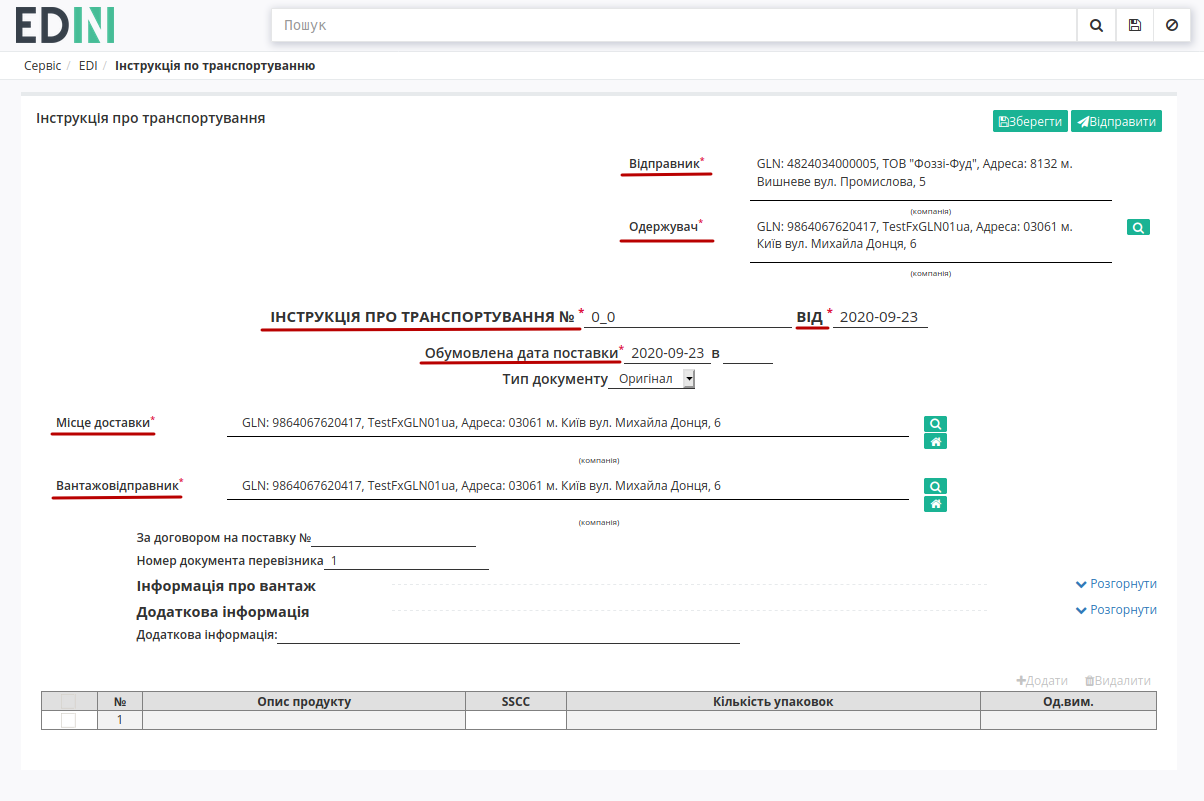Click the Додати link above table
This screenshot has height=801, width=1204.
[1042, 681]
